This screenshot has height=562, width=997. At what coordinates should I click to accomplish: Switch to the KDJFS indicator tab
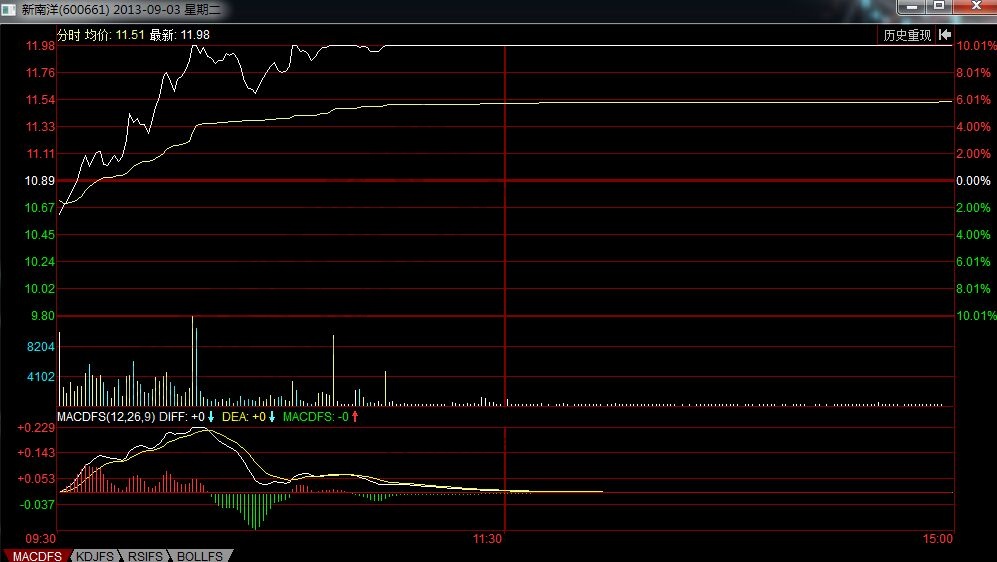(94, 555)
